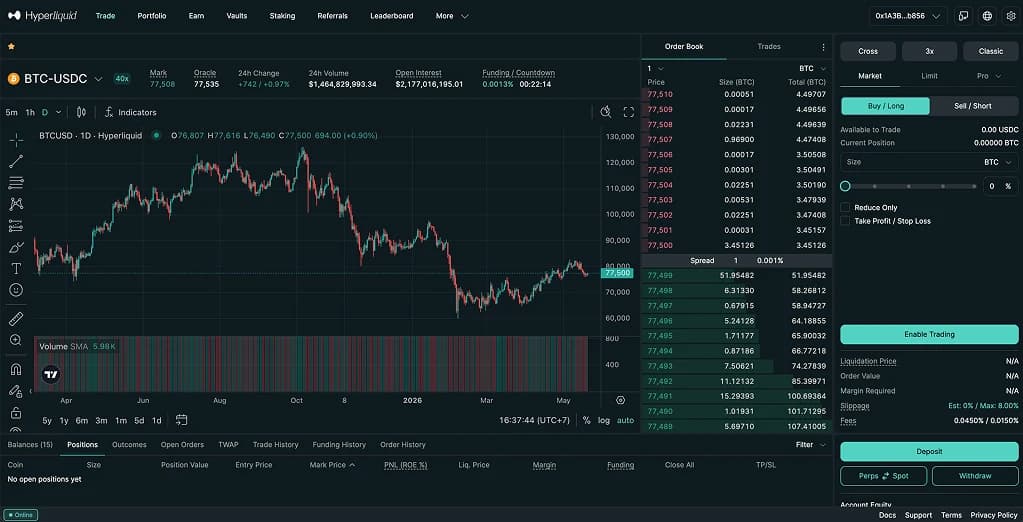Open the wallet address 0x1A3B...b856 dropdown
The image size is (1023, 522).
click(x=908, y=16)
